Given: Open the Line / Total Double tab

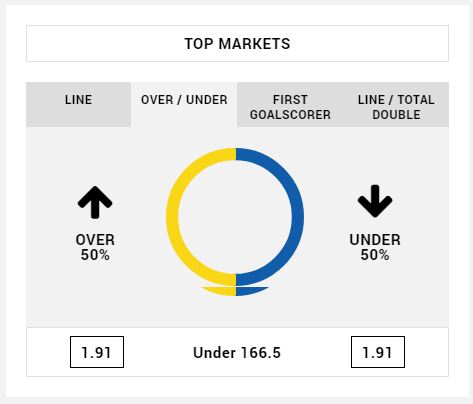Looking at the screenshot, I should [x=396, y=104].
